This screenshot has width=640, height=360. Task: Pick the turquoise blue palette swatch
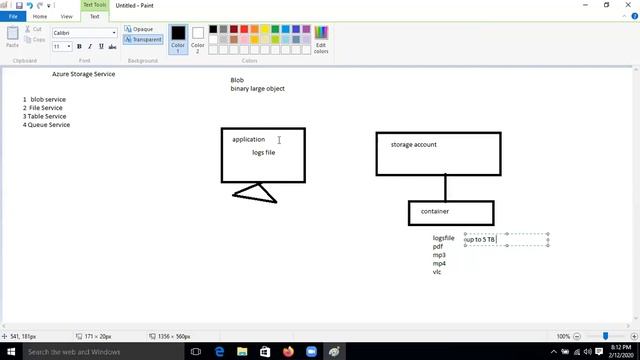click(x=286, y=29)
